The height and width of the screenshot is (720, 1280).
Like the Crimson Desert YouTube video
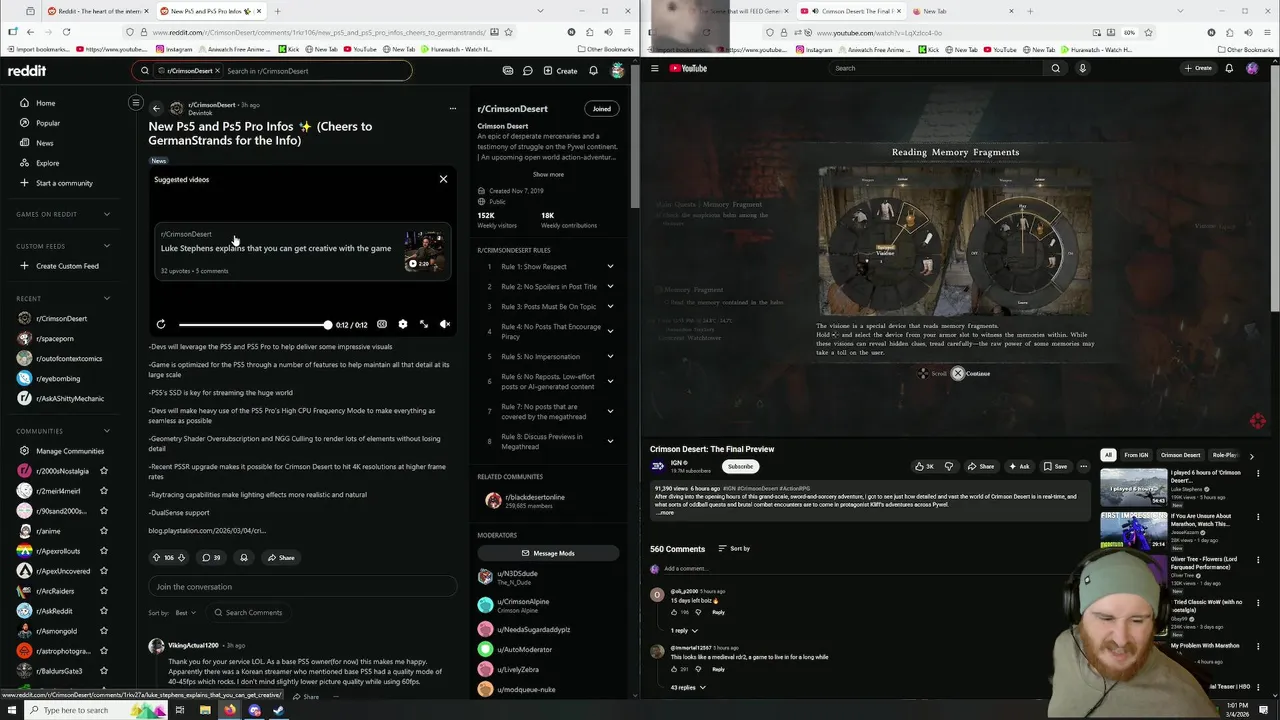point(924,466)
